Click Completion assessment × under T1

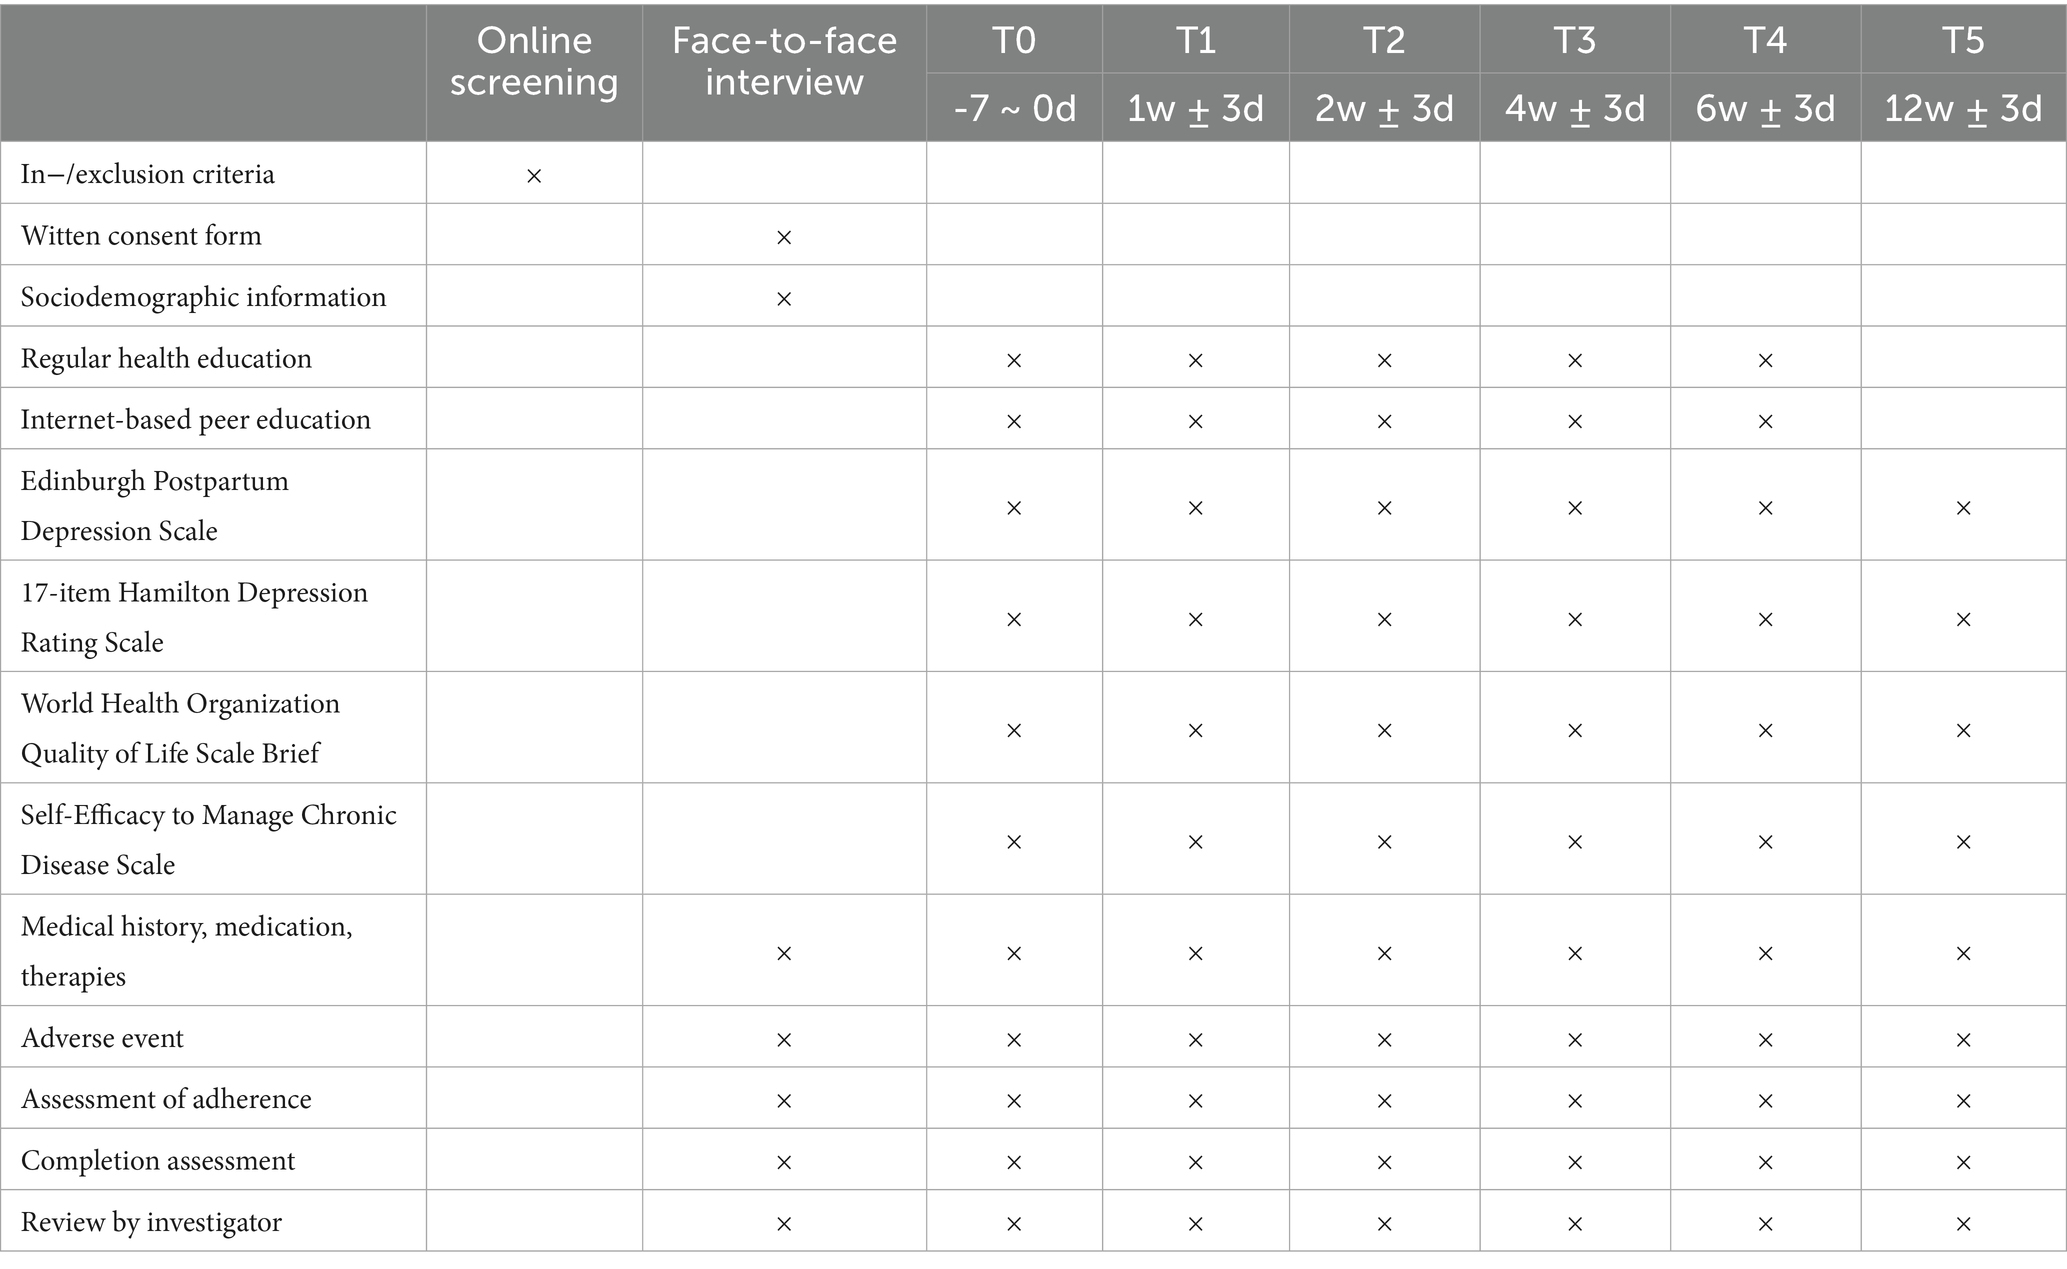pyautogui.click(x=1195, y=1162)
